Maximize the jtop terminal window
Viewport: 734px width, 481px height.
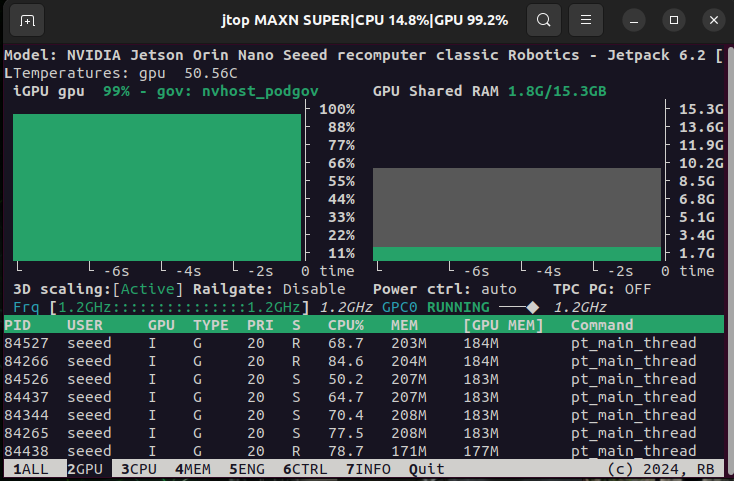677,20
